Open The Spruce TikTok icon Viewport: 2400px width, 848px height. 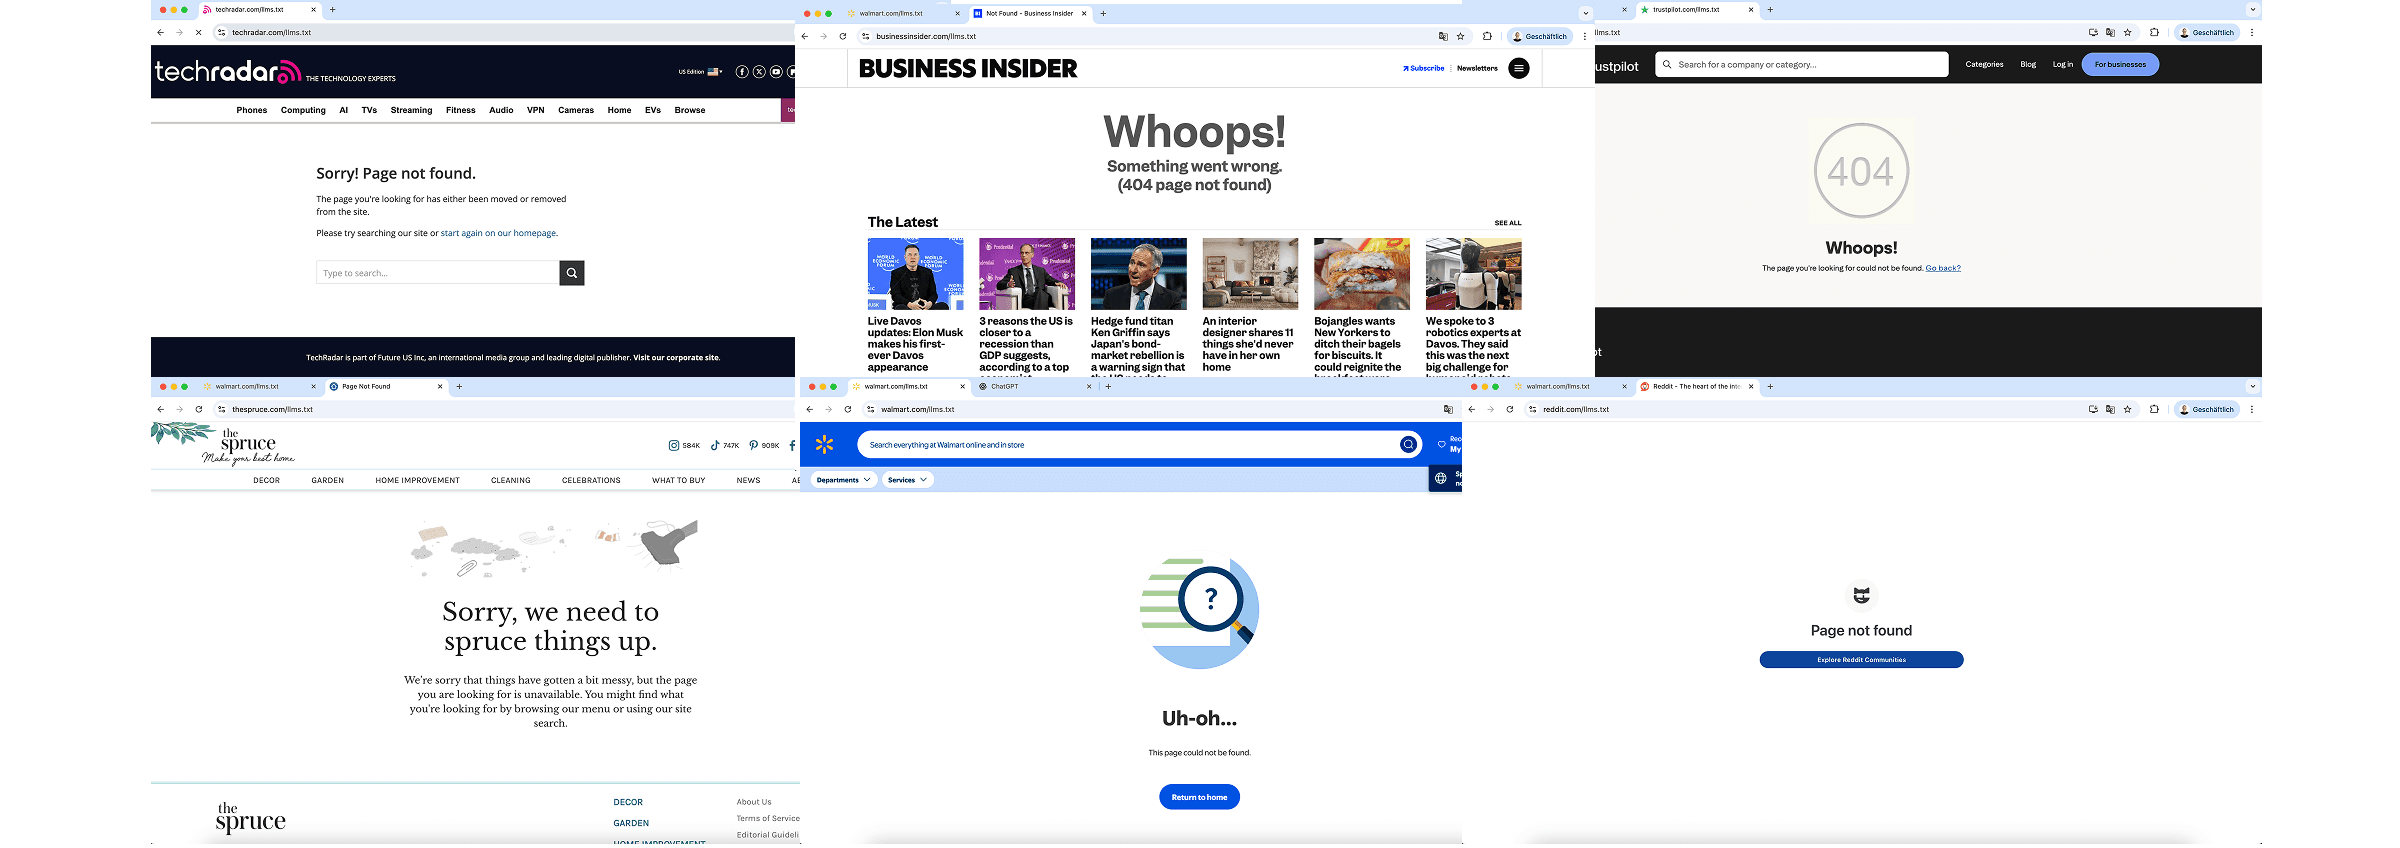[715, 445]
